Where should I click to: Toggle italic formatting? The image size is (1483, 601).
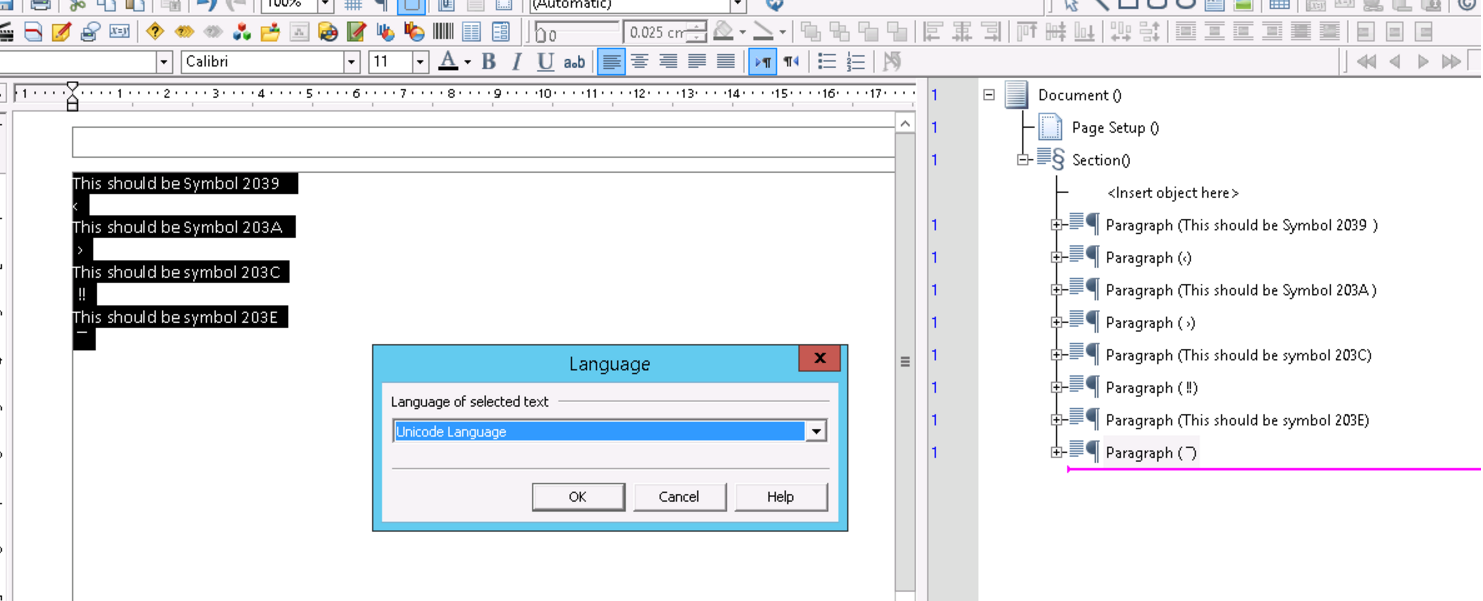pyautogui.click(x=516, y=62)
